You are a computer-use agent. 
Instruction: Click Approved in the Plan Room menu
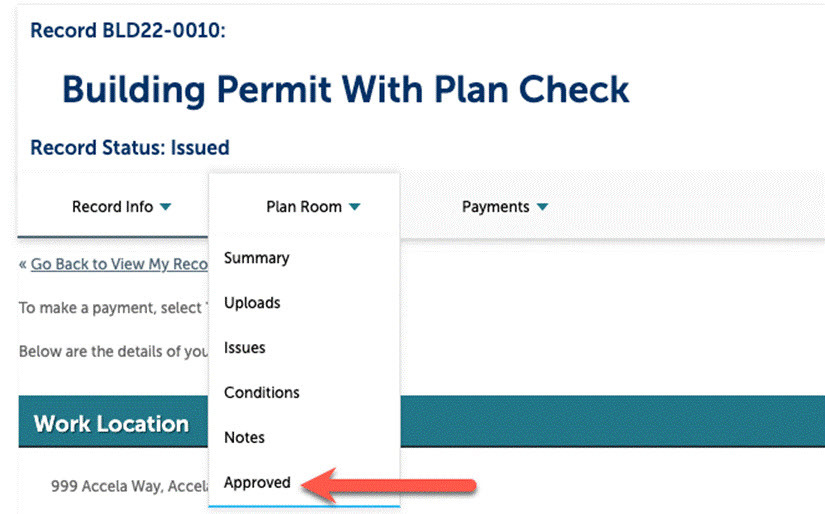[258, 483]
